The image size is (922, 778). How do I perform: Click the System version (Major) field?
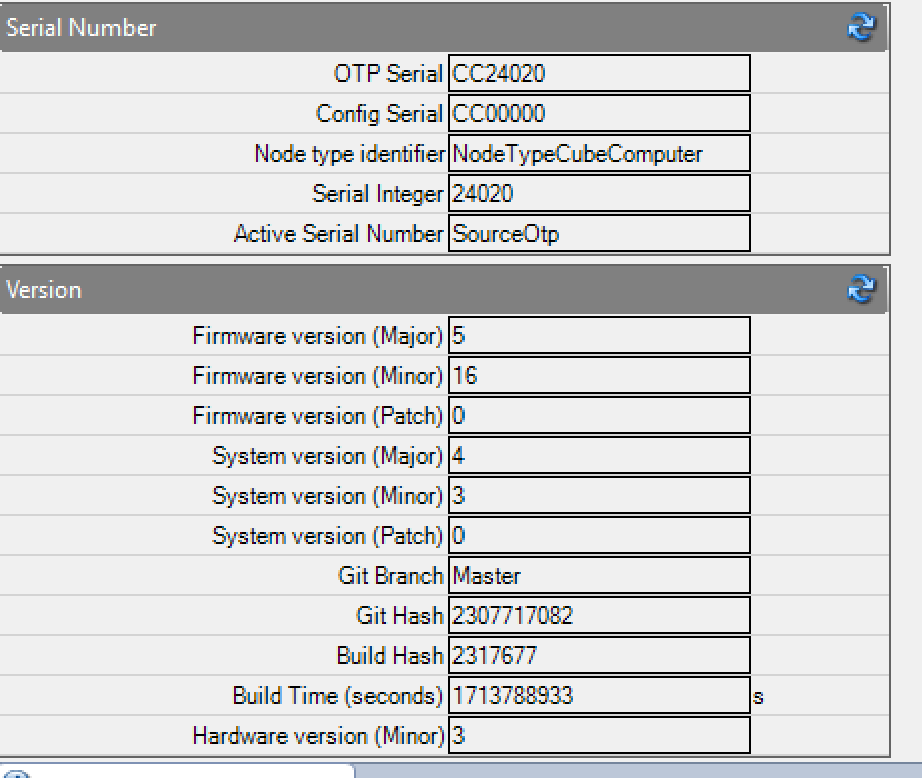[x=599, y=455]
